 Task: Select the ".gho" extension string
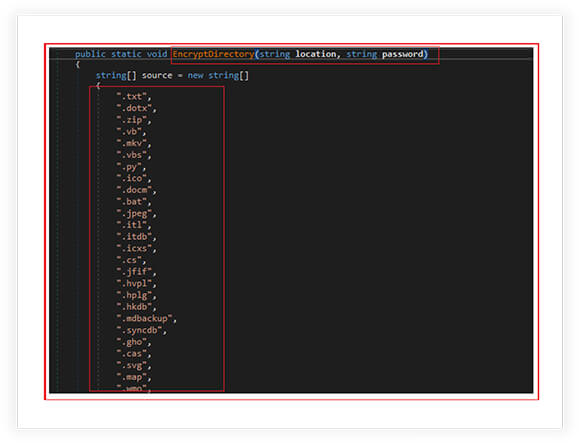pos(132,342)
